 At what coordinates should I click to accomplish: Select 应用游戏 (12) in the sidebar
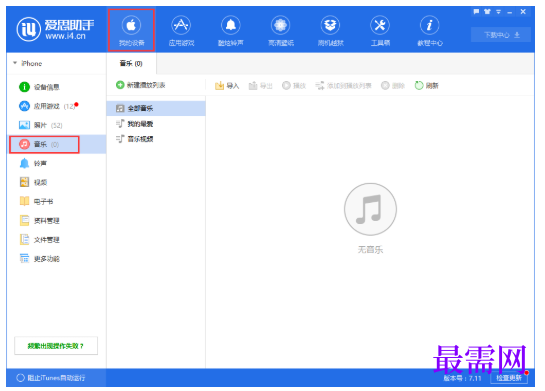coord(56,106)
